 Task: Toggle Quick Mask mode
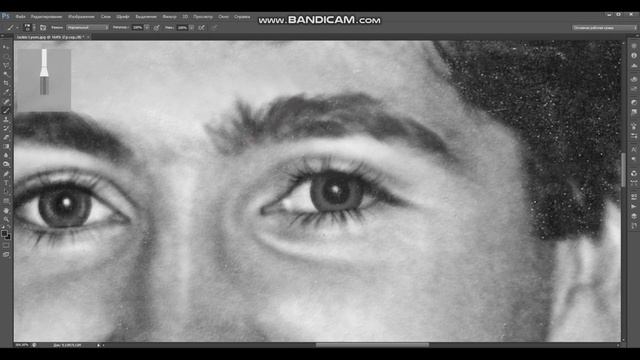(x=6, y=246)
